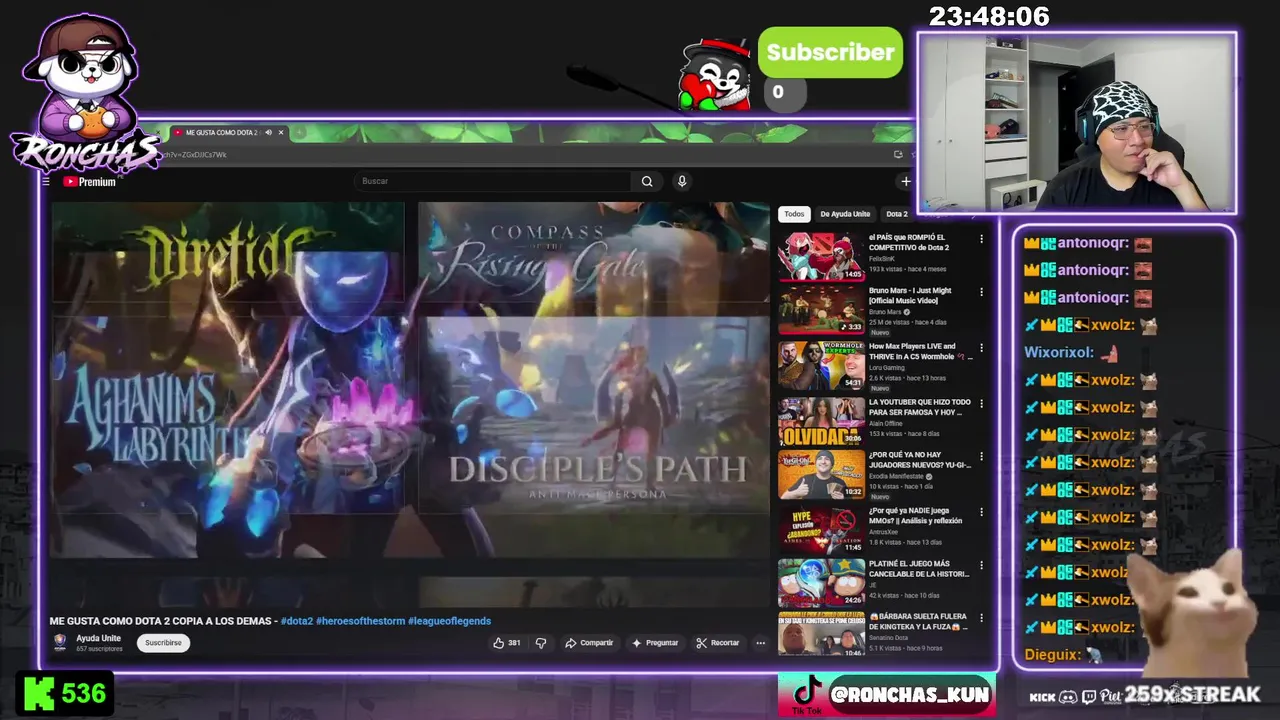Close the ME GUSTA COMO DOTA 2 browser tab
This screenshot has height=720, width=1280.
pos(281,132)
